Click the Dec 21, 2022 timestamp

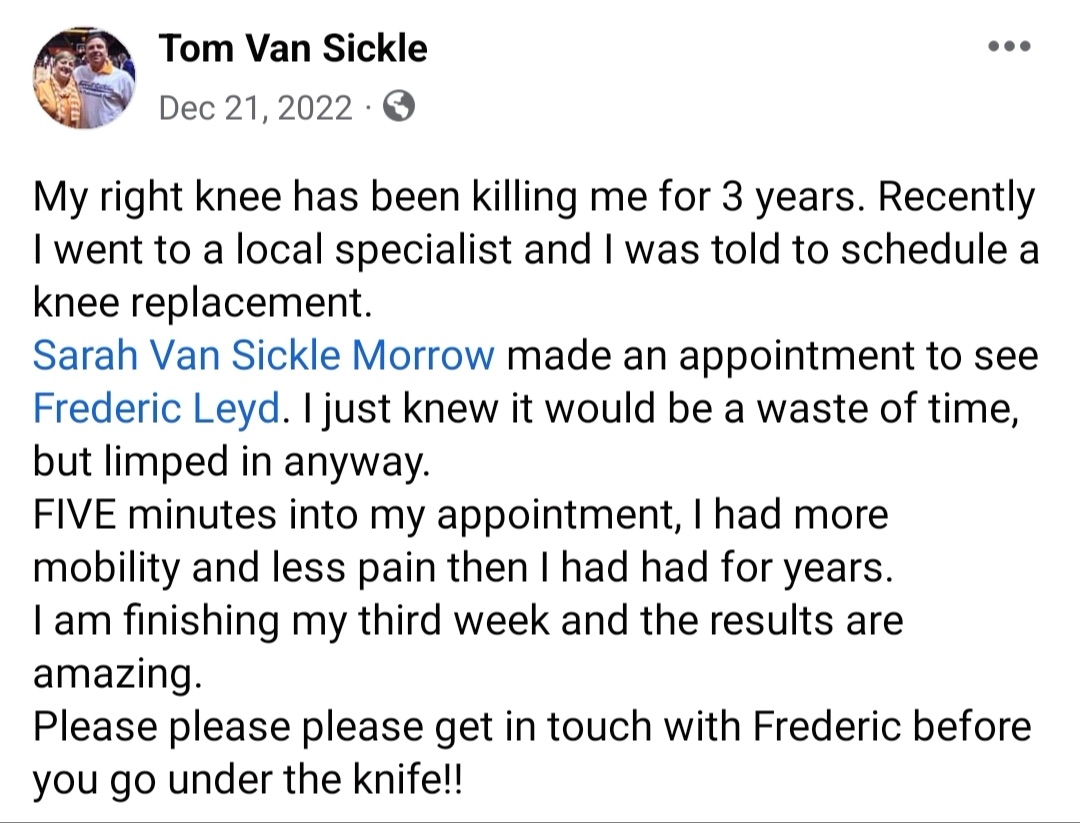click(x=255, y=107)
